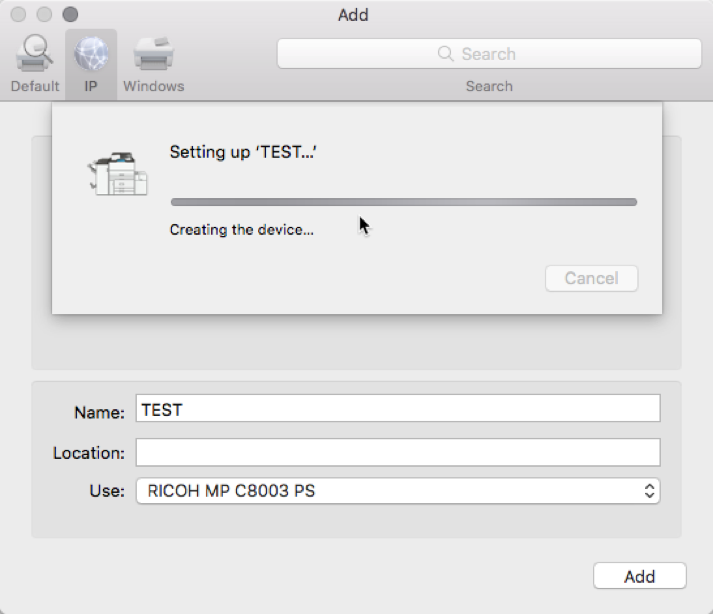Switch to the IP printer tab

(91, 64)
